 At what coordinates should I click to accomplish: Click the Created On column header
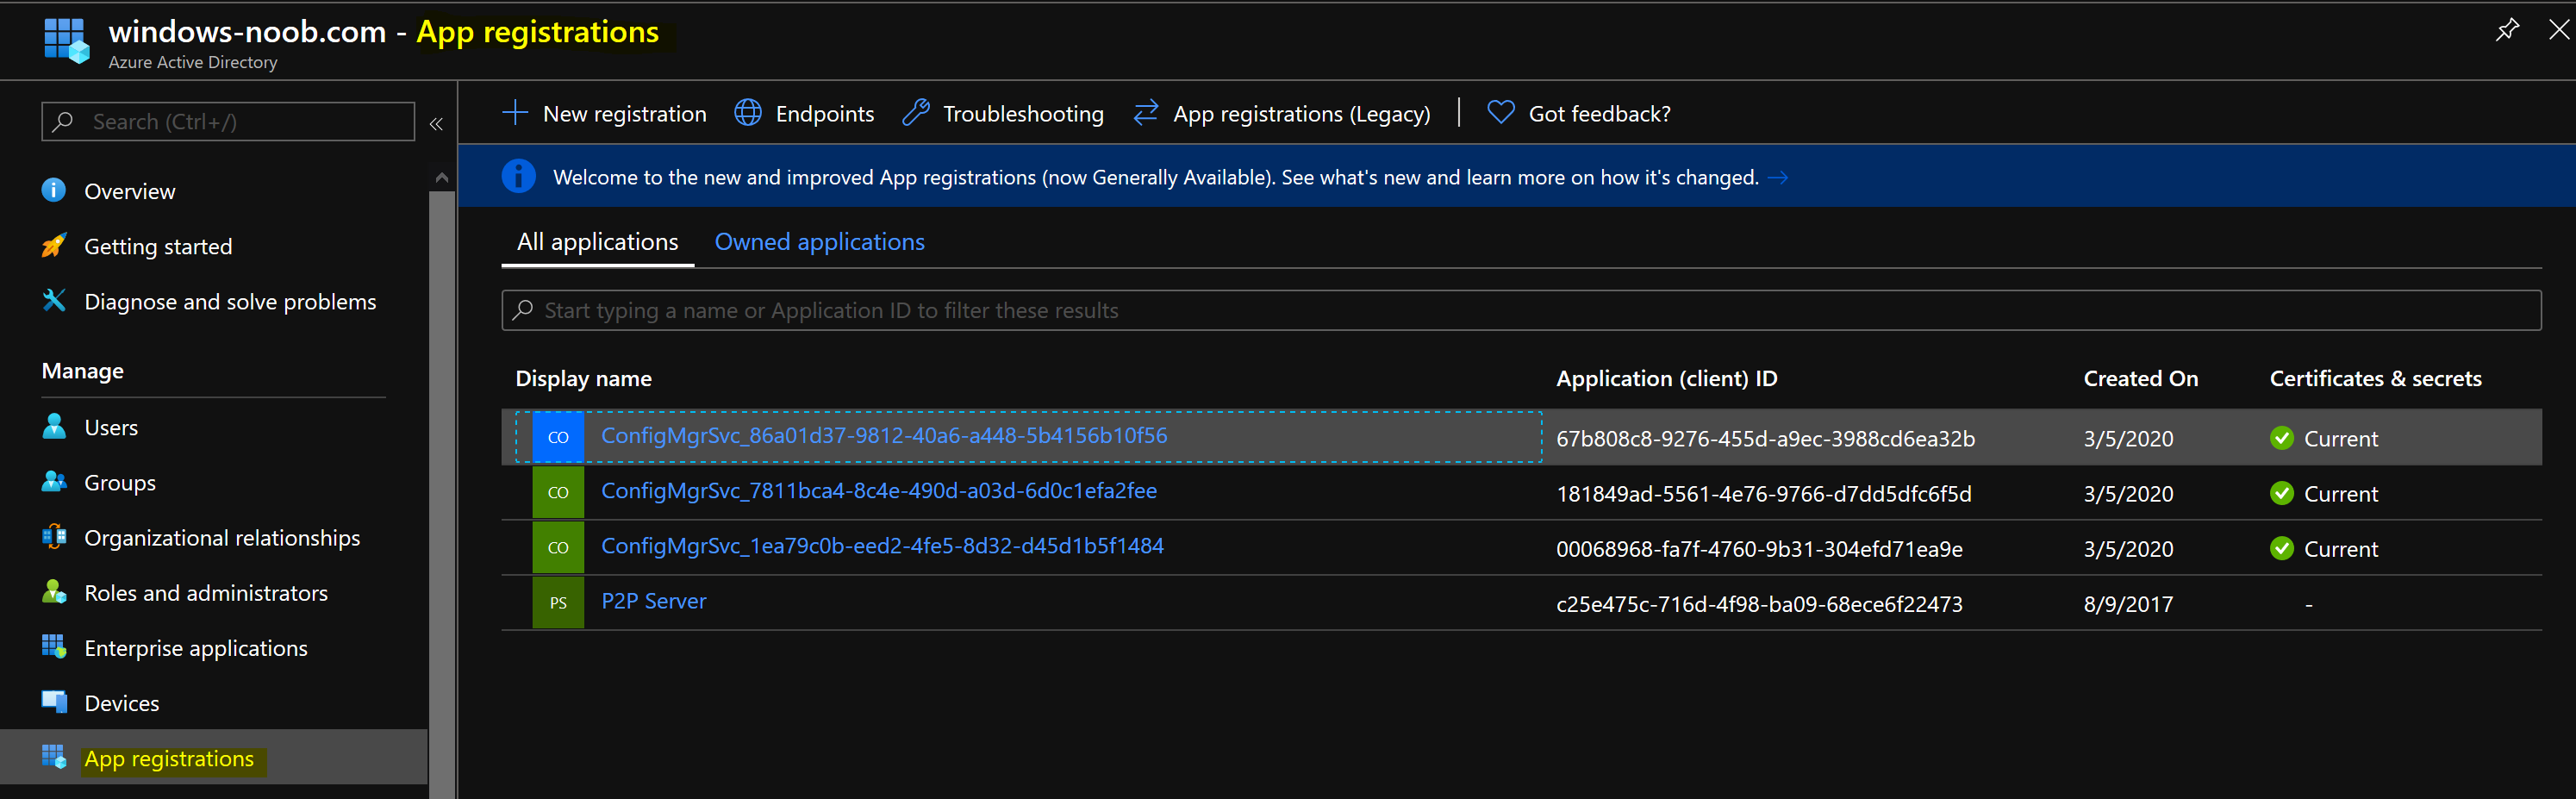coord(2140,379)
